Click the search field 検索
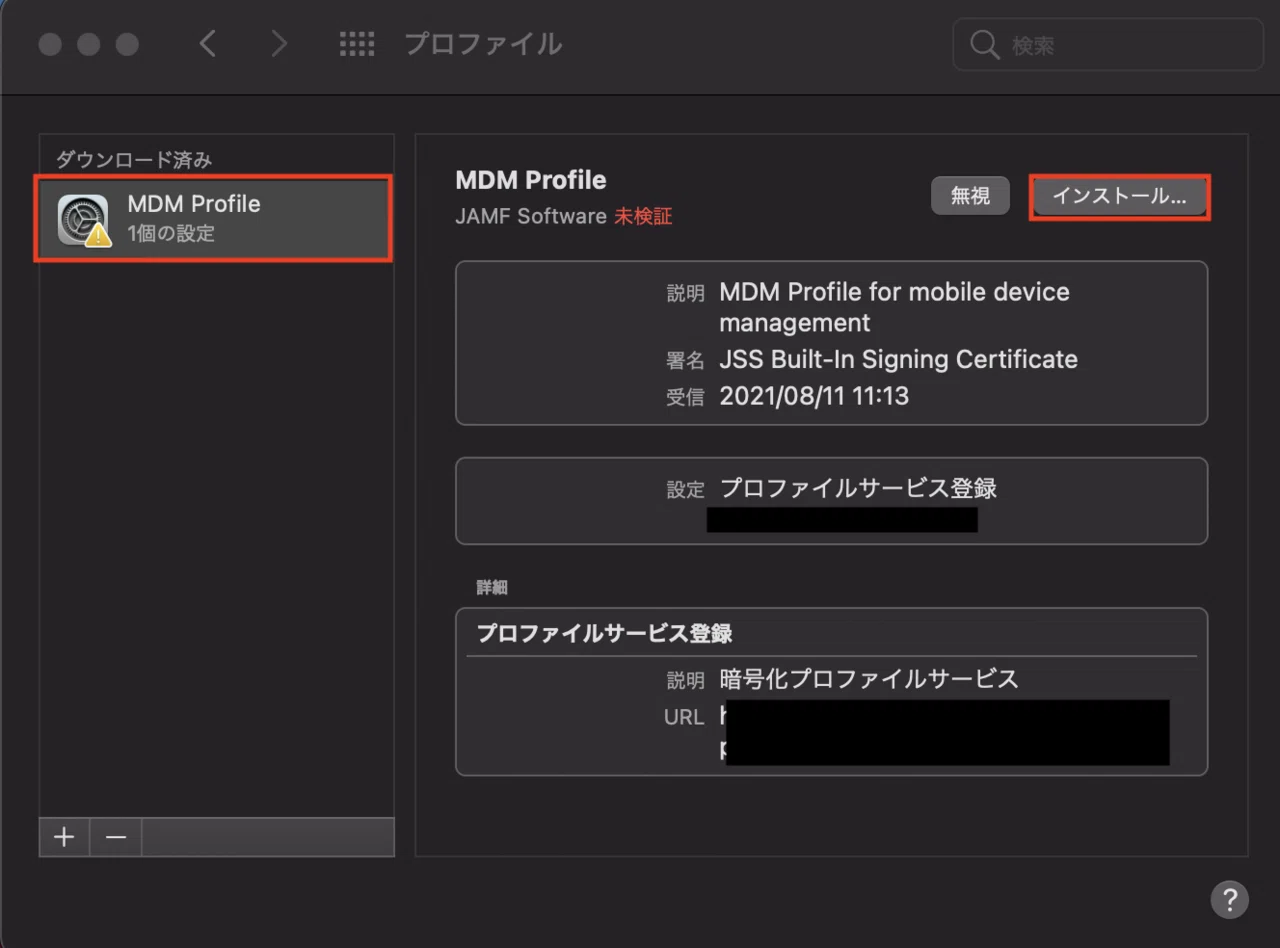This screenshot has height=948, width=1280. tap(1108, 45)
